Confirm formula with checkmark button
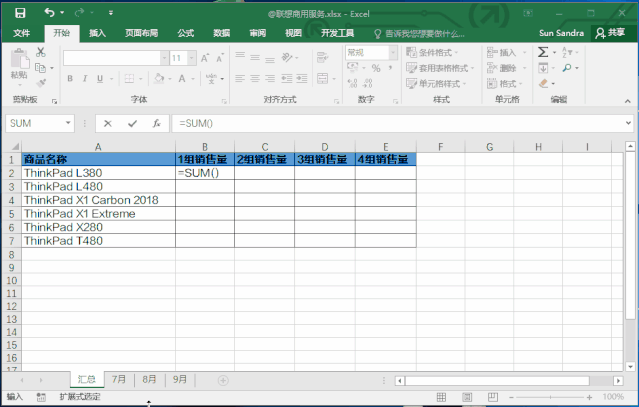Image resolution: width=639 pixels, height=407 pixels. [132, 123]
